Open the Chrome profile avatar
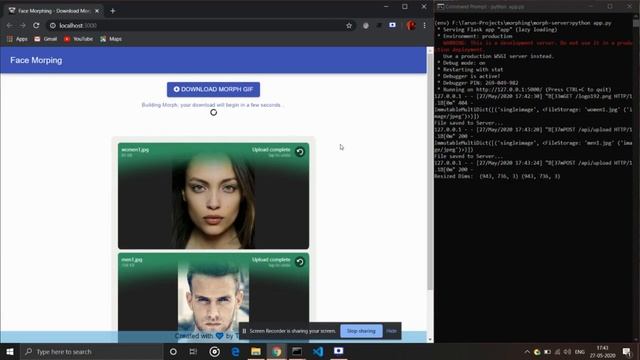640x360 pixels. pos(411,25)
